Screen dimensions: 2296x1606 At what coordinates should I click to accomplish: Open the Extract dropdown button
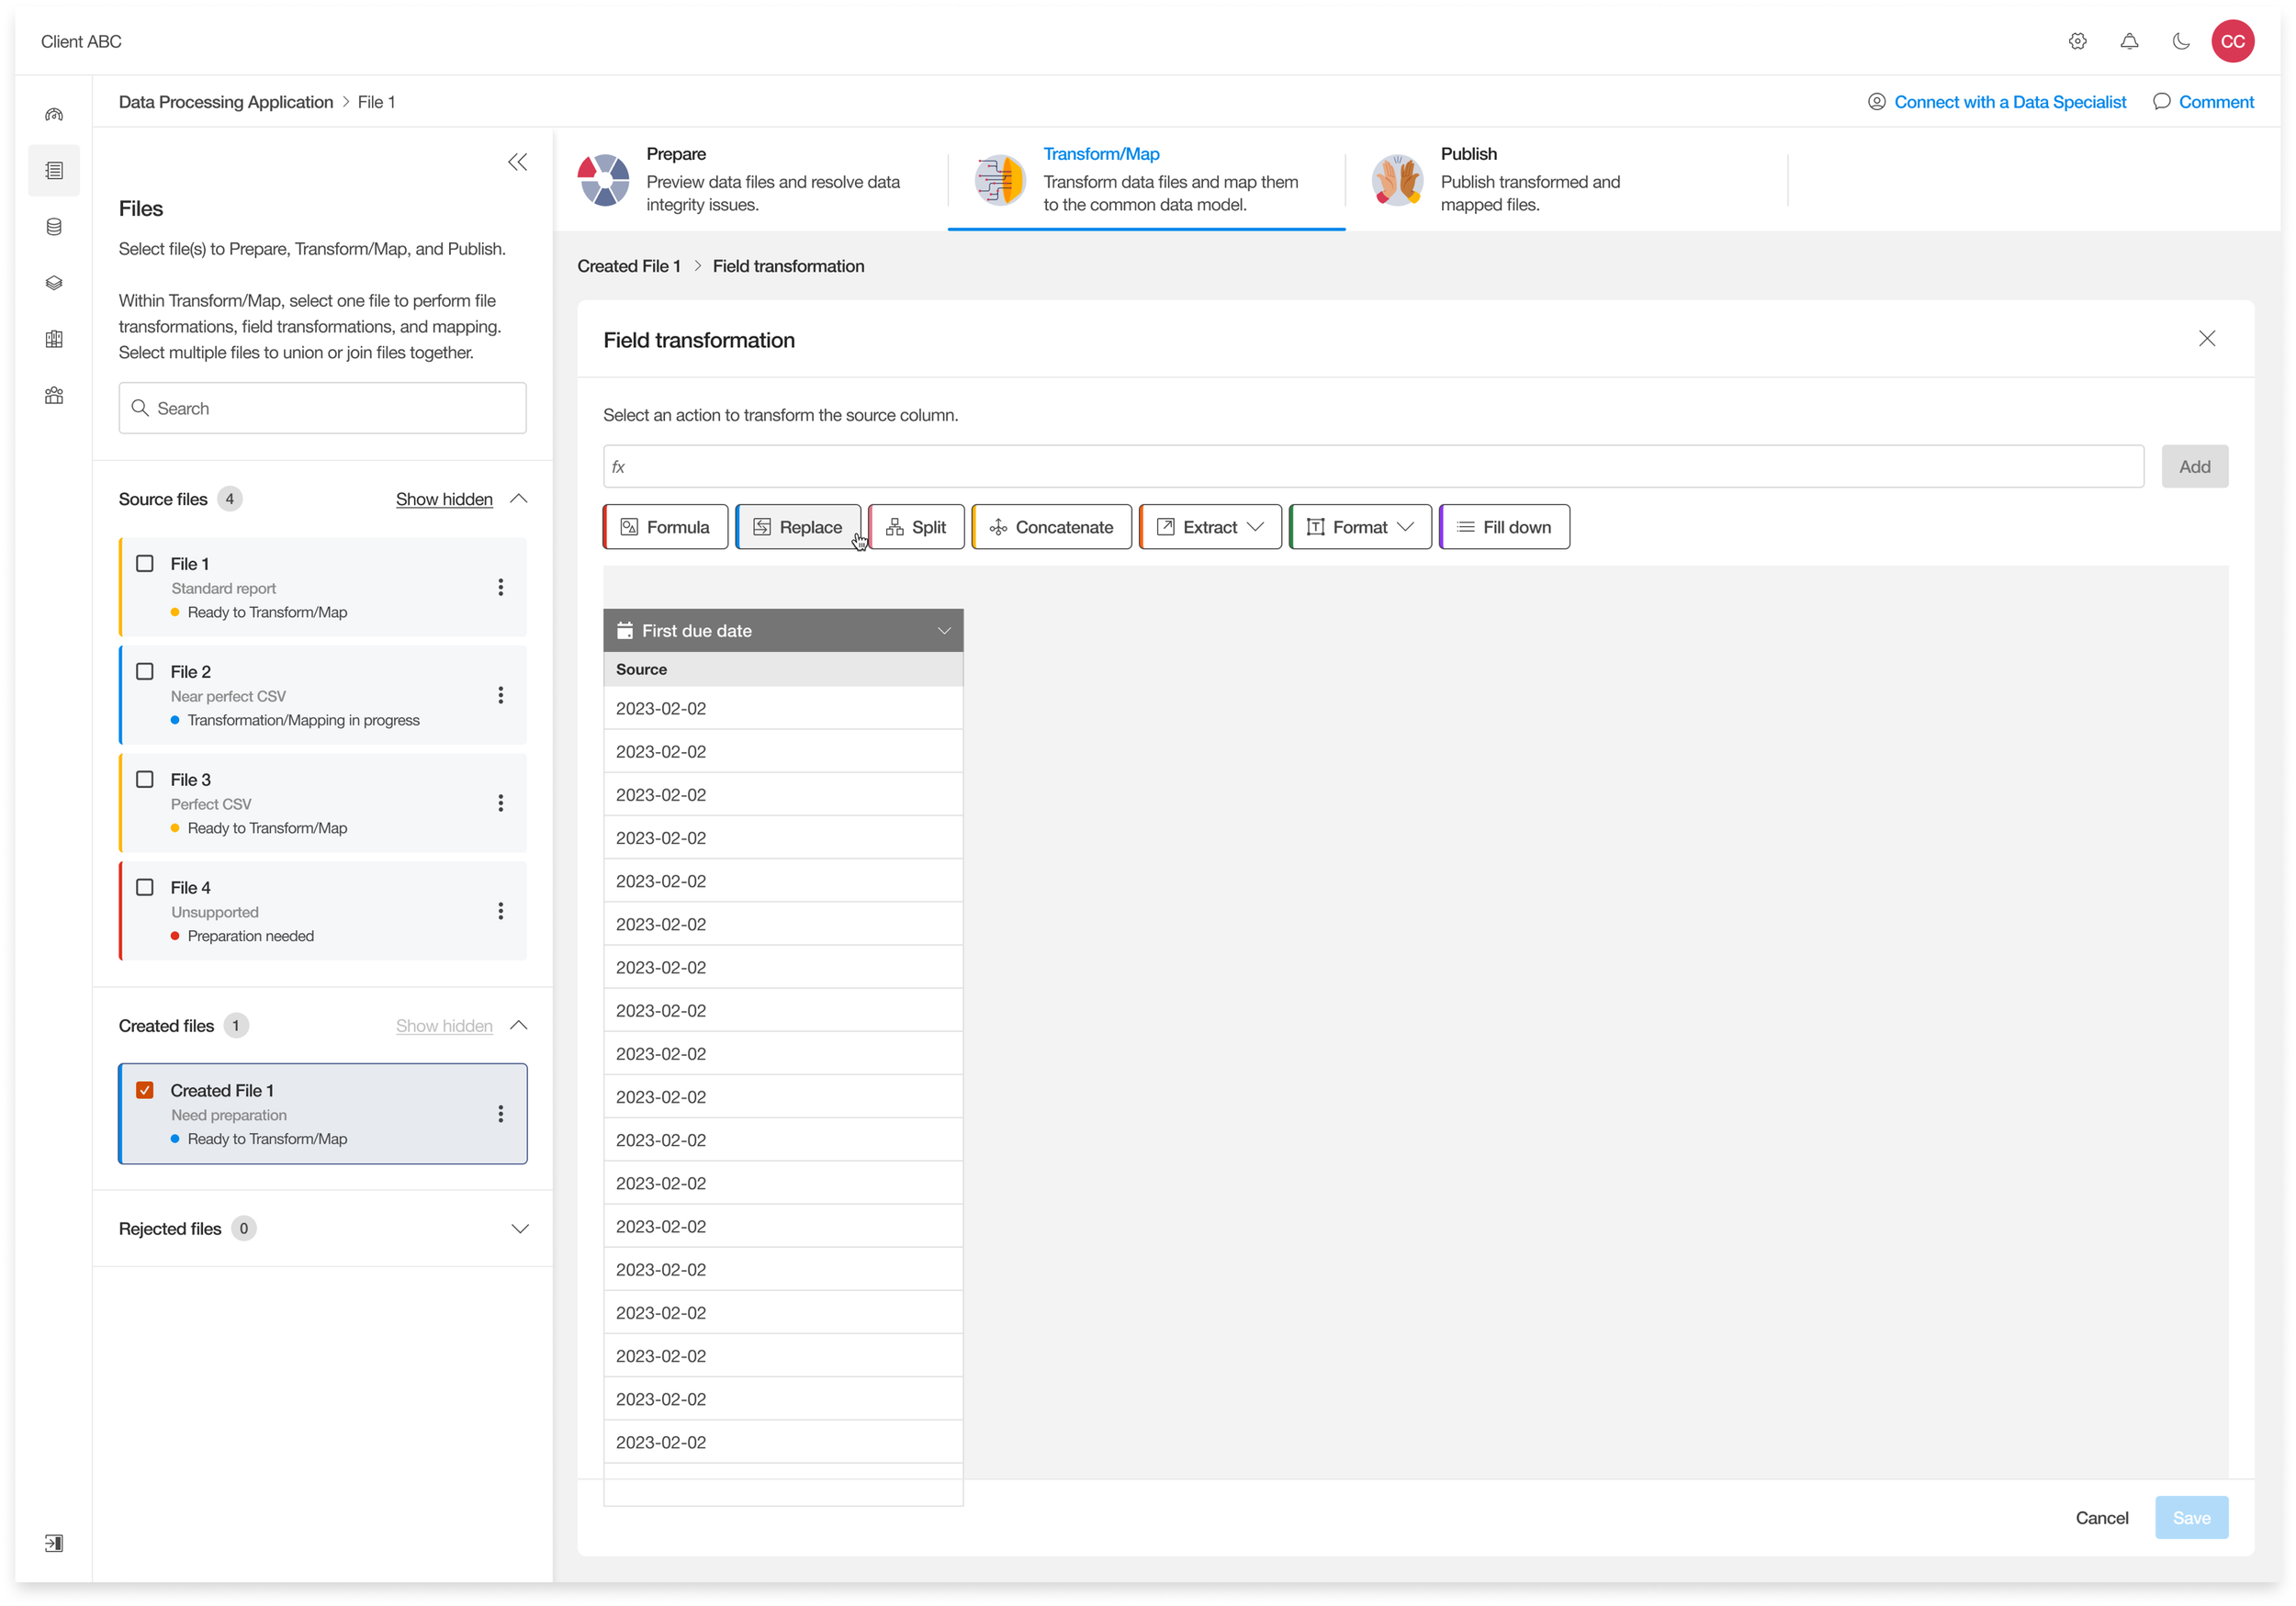click(1210, 527)
